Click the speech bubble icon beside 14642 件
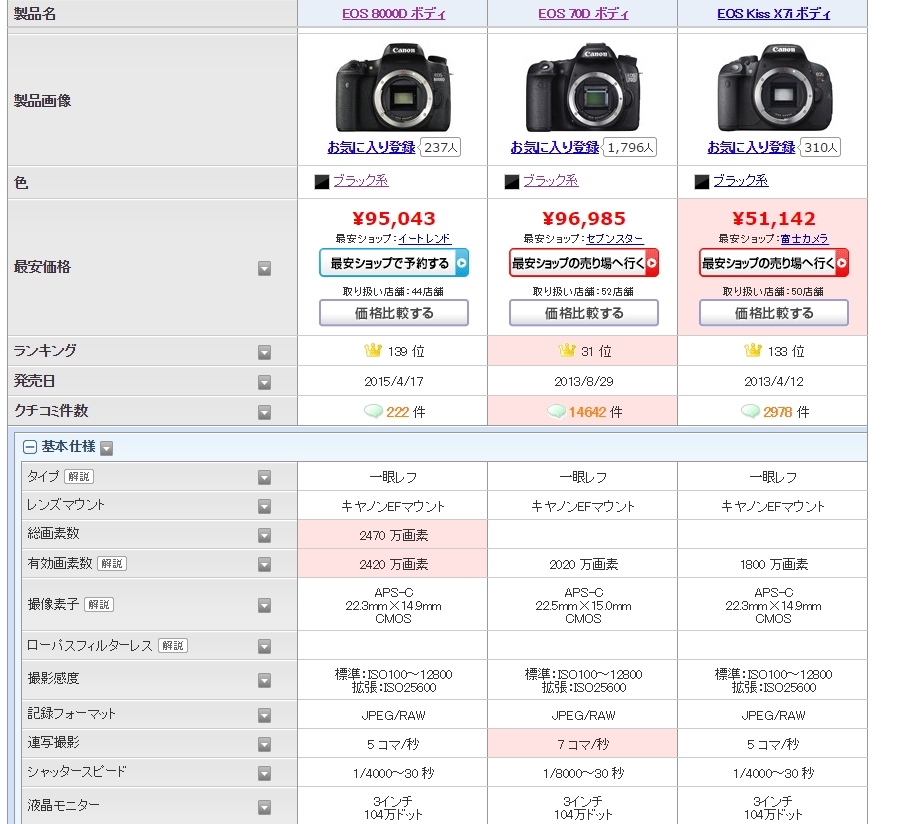Image resolution: width=906 pixels, height=824 pixels. tap(556, 411)
